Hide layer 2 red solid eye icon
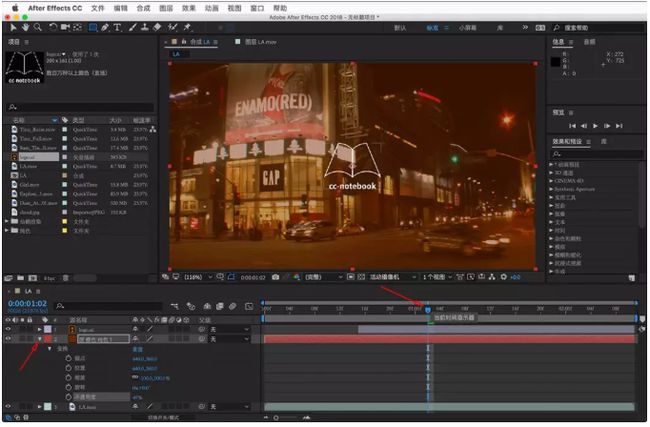The image size is (650, 427). (8, 339)
